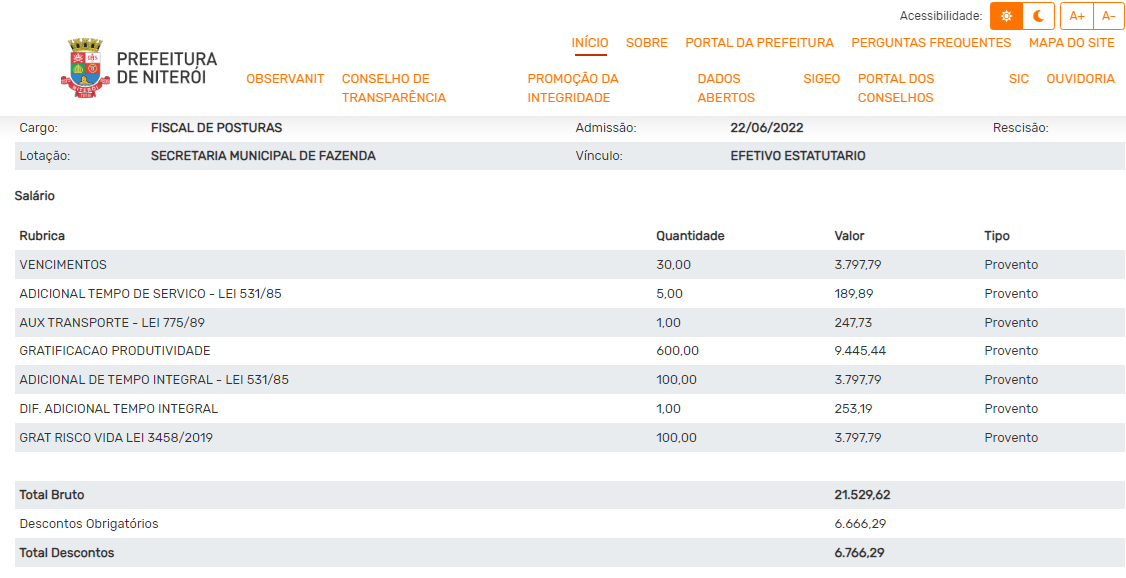Switch to dark mode moon icon
Image resolution: width=1126 pixels, height=578 pixels.
(x=1039, y=16)
